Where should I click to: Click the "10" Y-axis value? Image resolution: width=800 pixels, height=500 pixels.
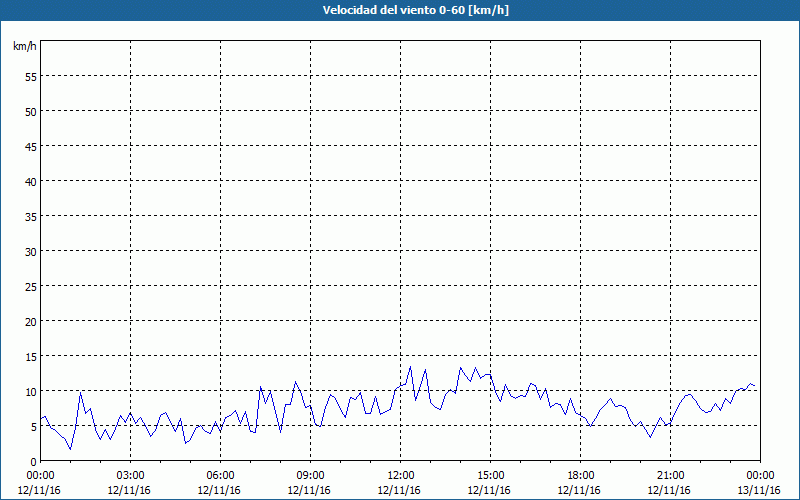click(31, 391)
